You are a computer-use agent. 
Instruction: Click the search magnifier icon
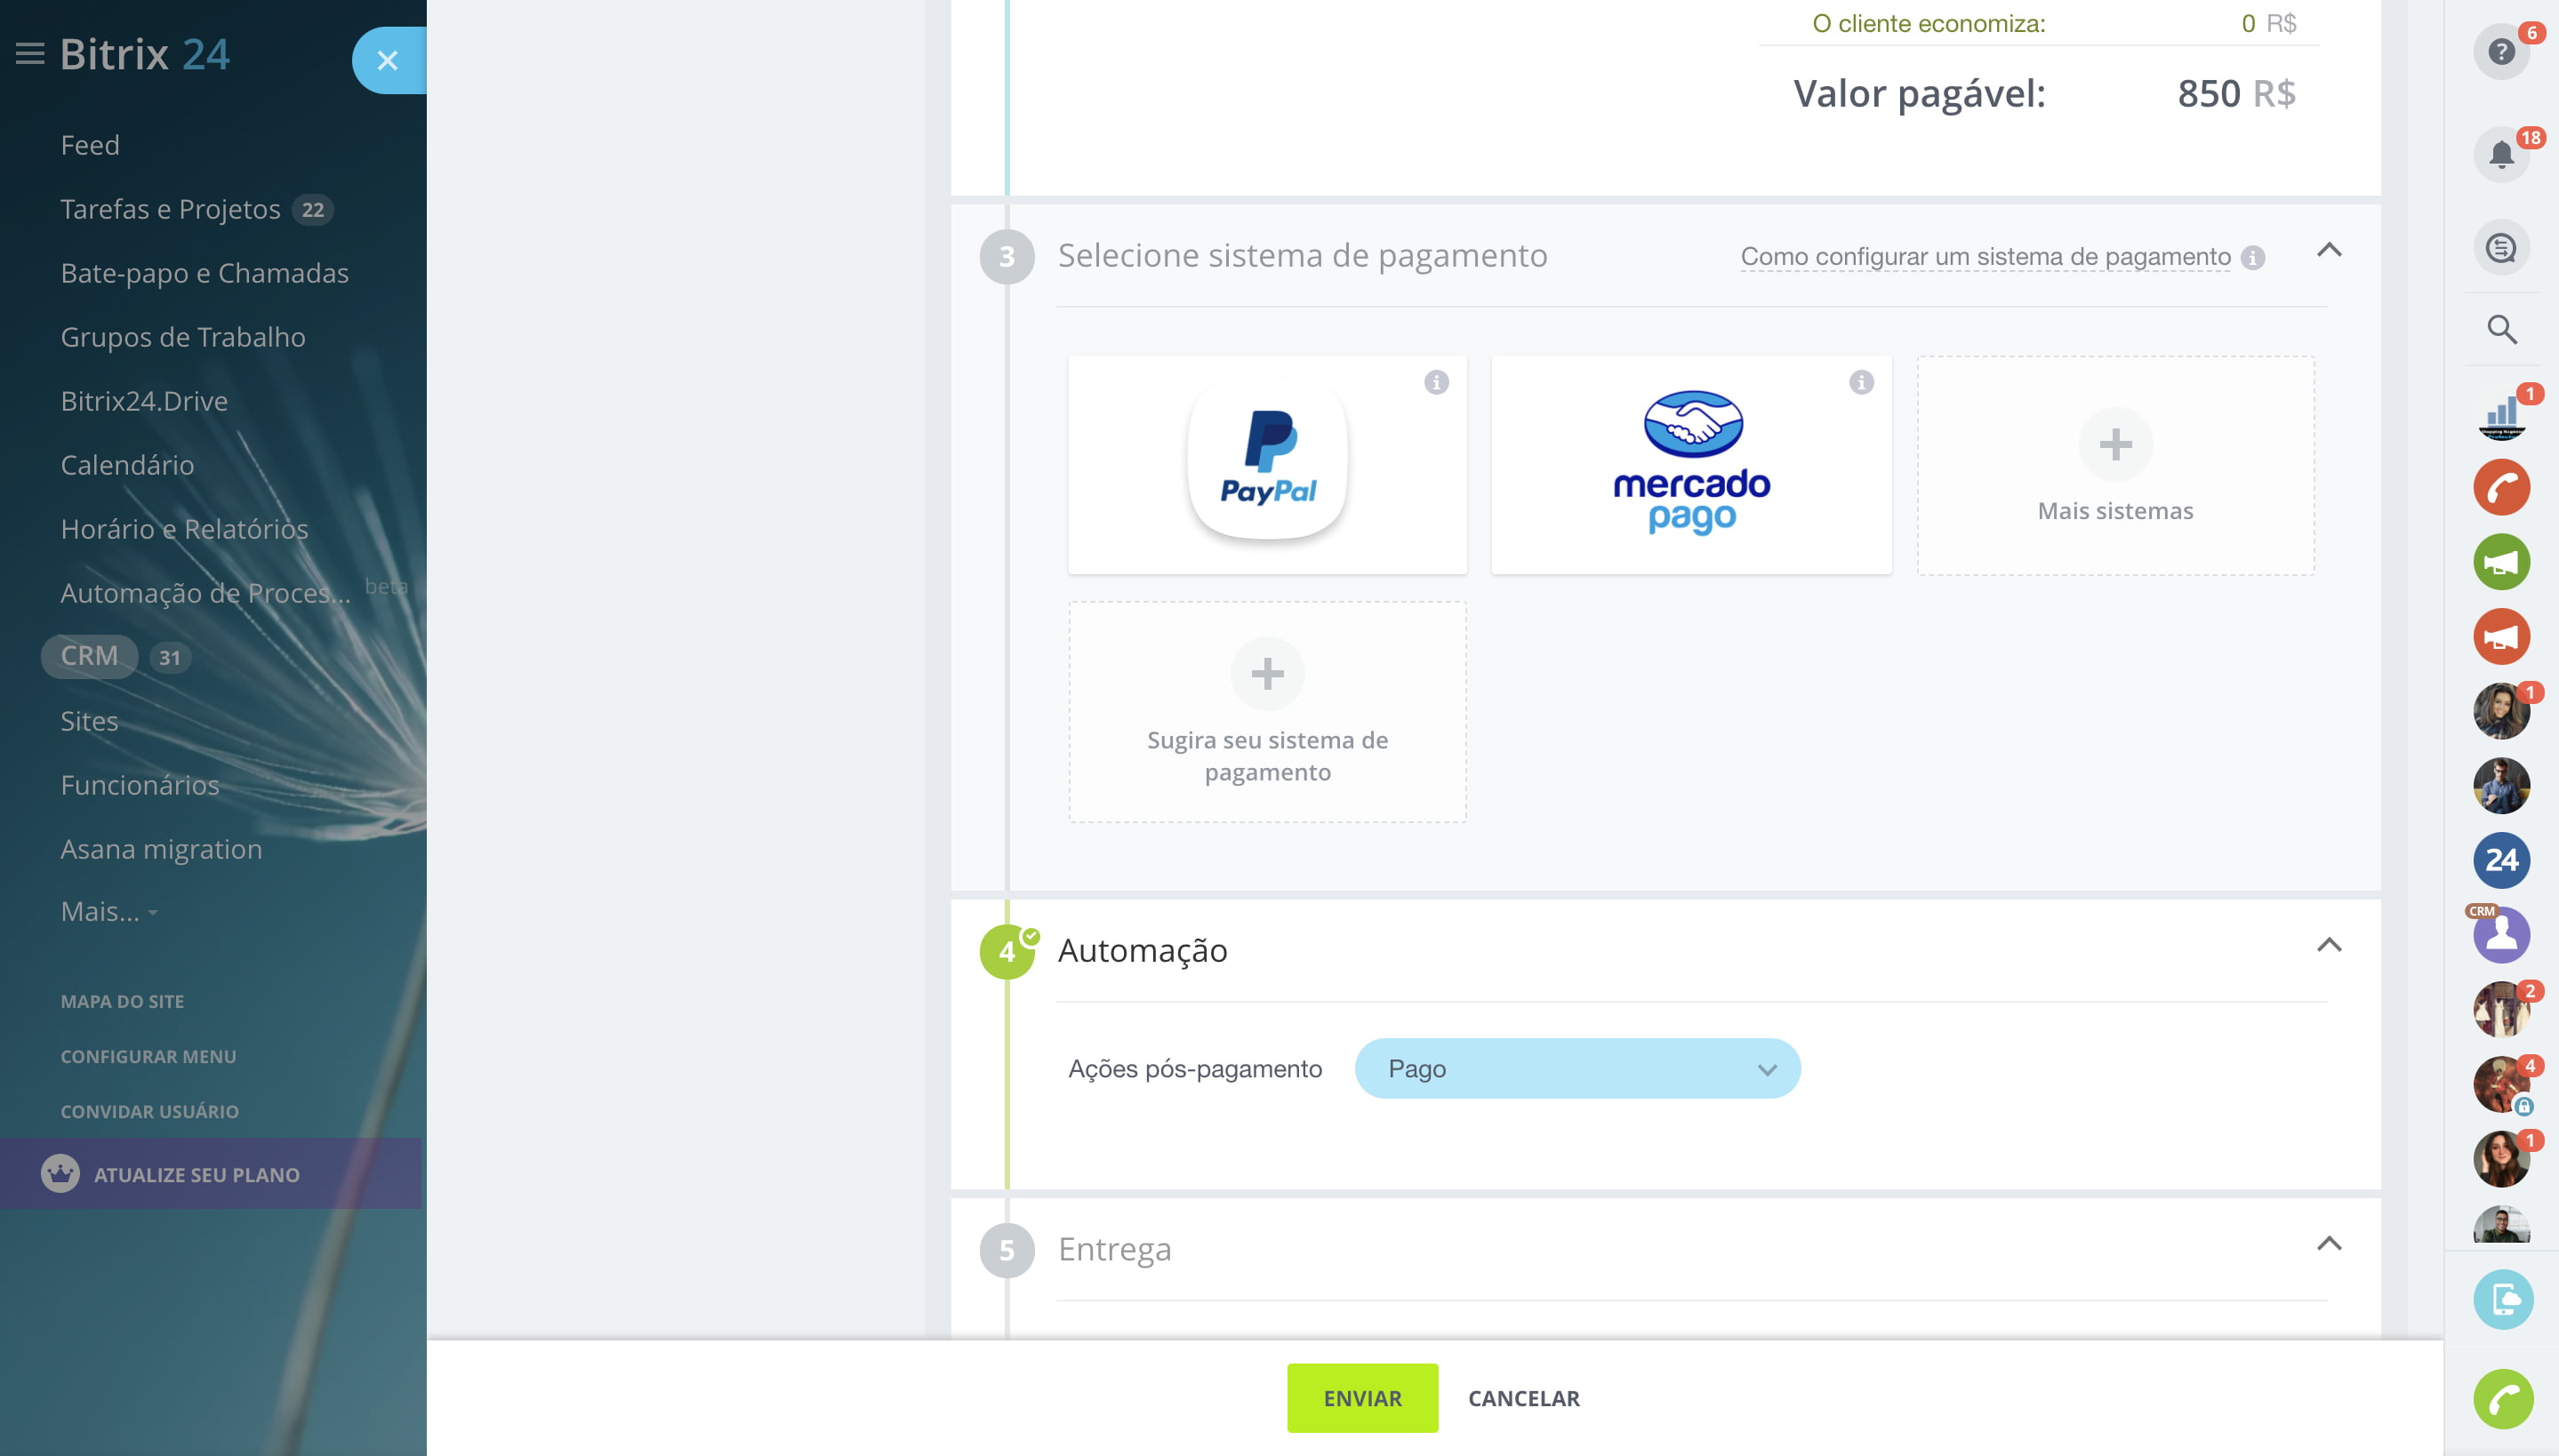click(x=2500, y=329)
